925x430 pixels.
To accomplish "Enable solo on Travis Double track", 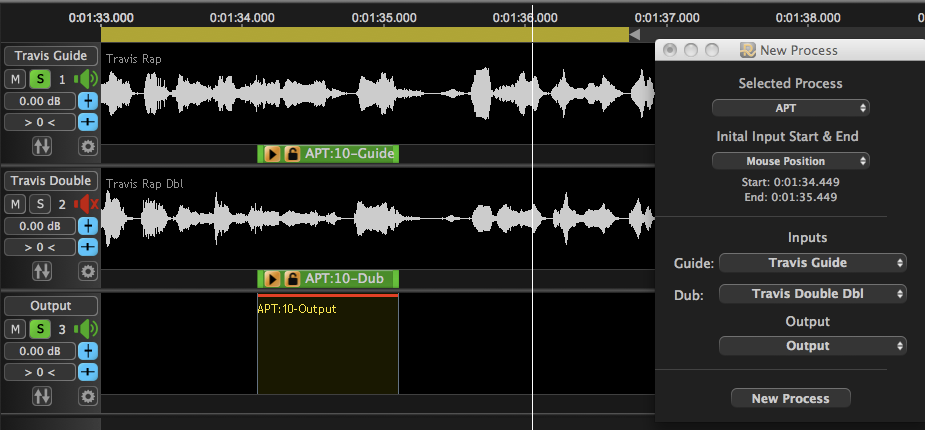I will [x=39, y=204].
